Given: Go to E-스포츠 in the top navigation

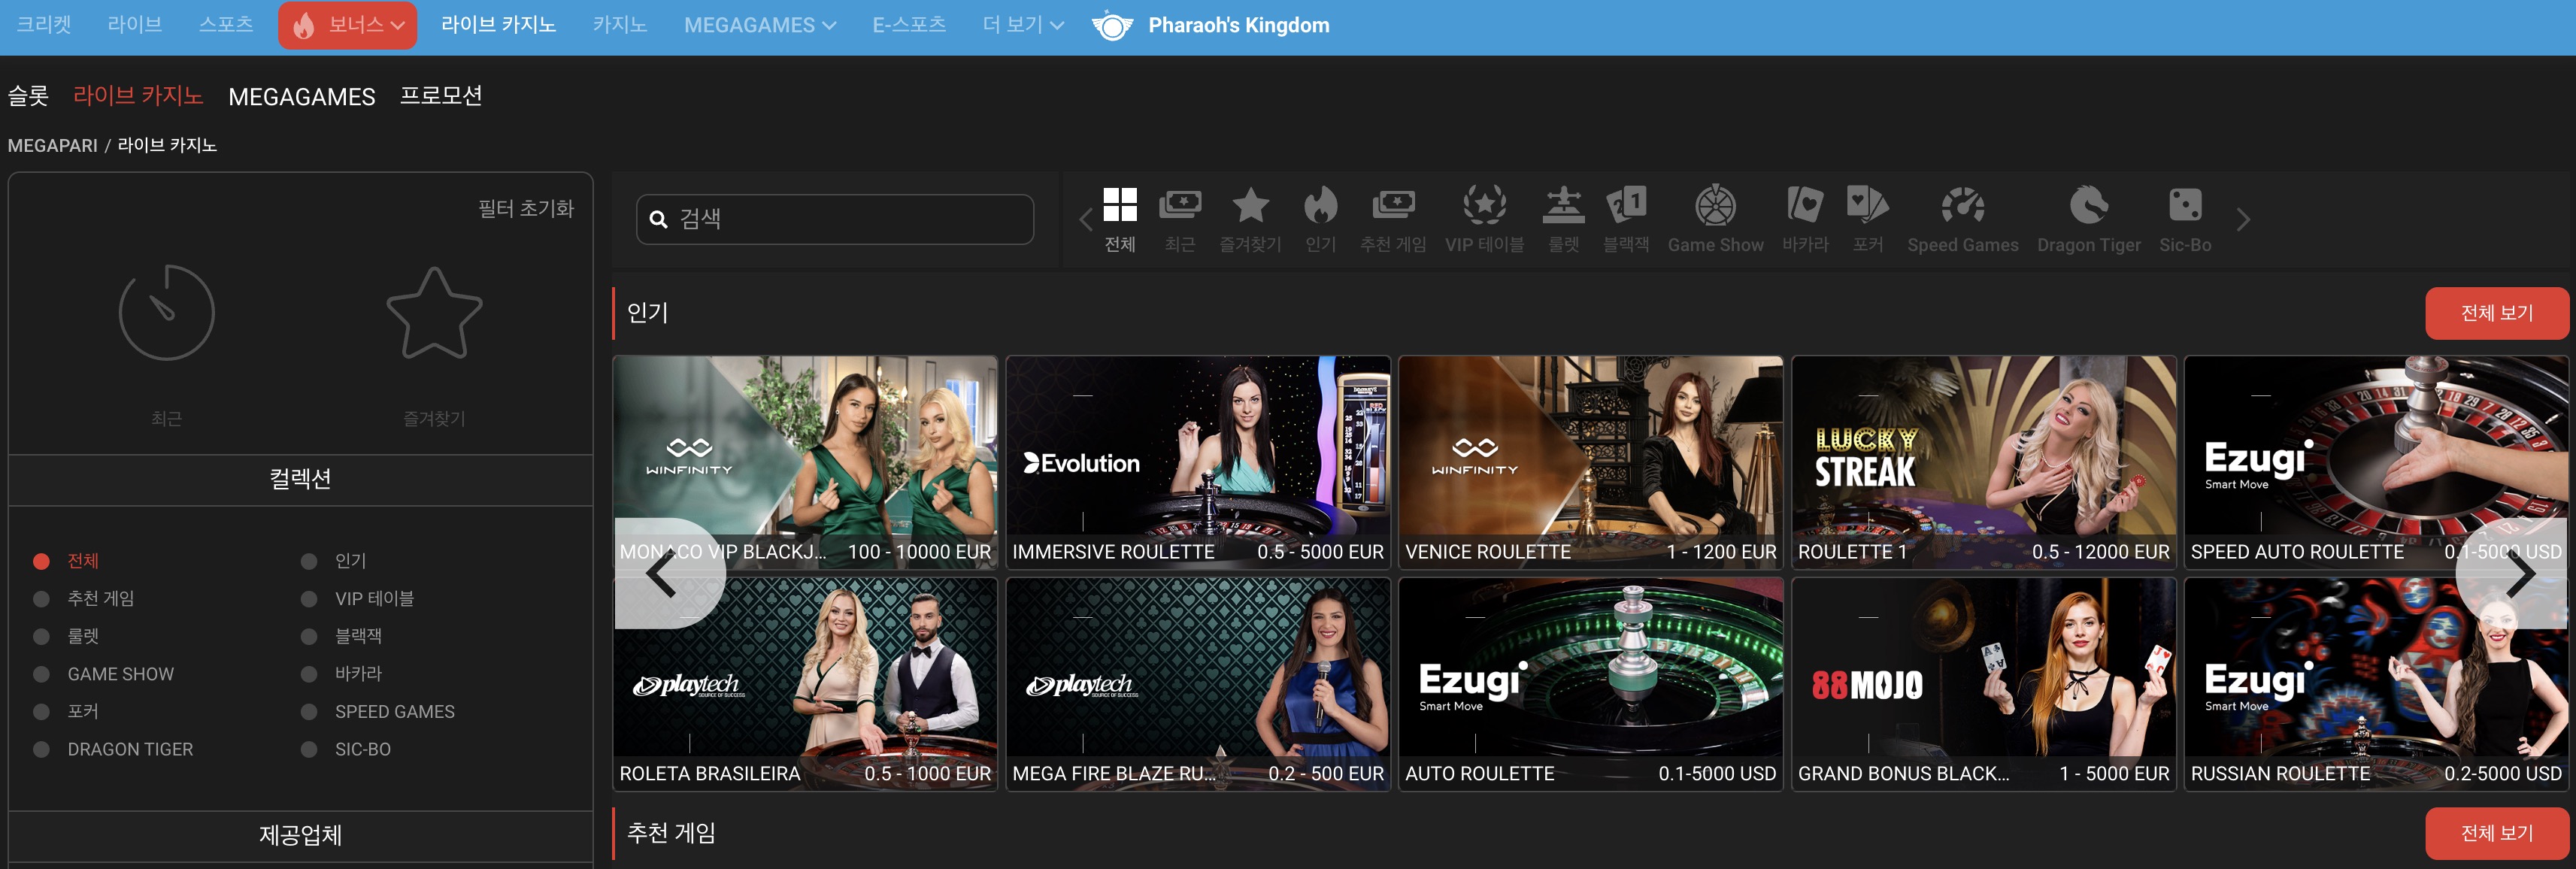Looking at the screenshot, I should [x=909, y=25].
